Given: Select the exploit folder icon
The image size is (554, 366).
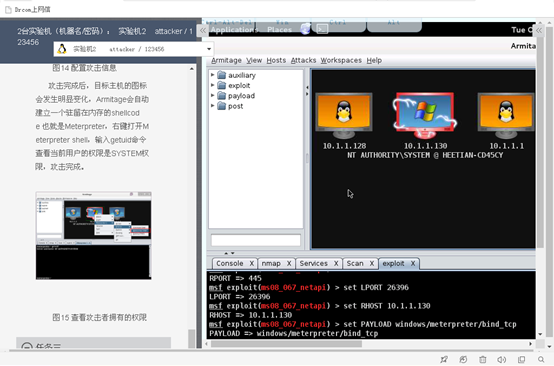Looking at the screenshot, I should pyautogui.click(x=222, y=85).
